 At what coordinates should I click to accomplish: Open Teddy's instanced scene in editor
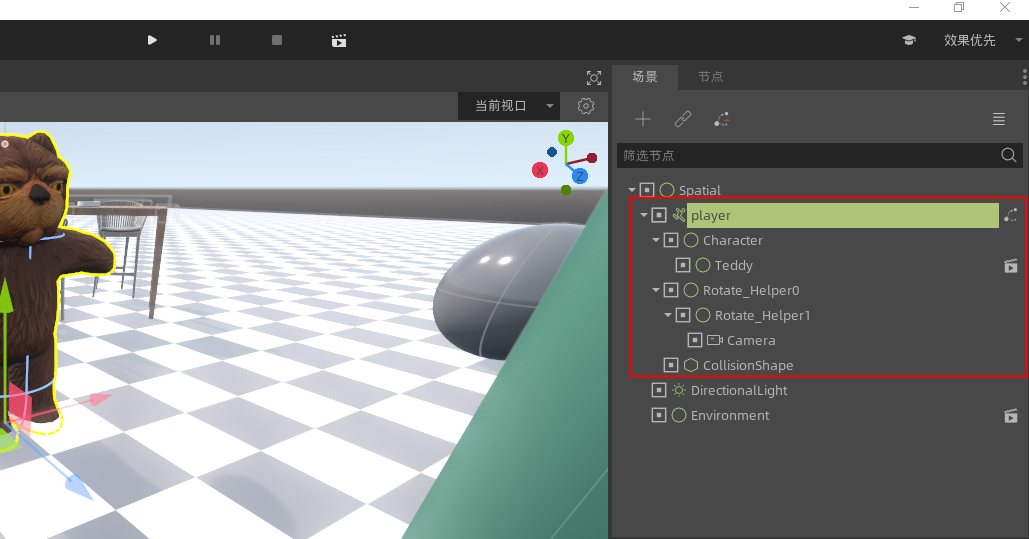click(1011, 265)
